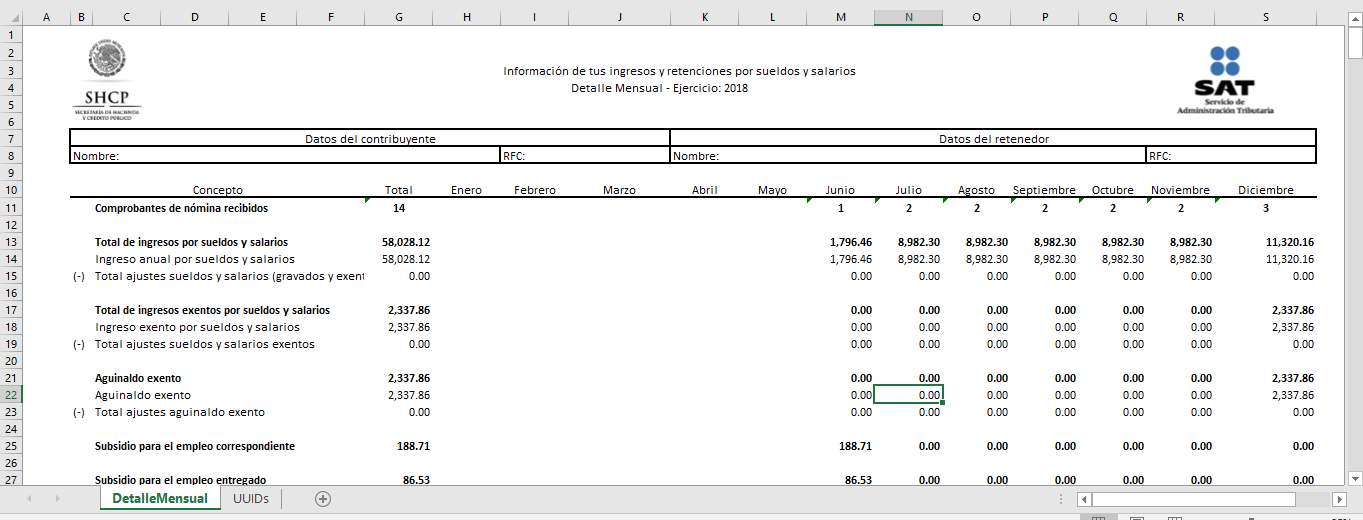
Task: Click the title 'Información de tus ingresos y retenciones'
Action: 679,71
